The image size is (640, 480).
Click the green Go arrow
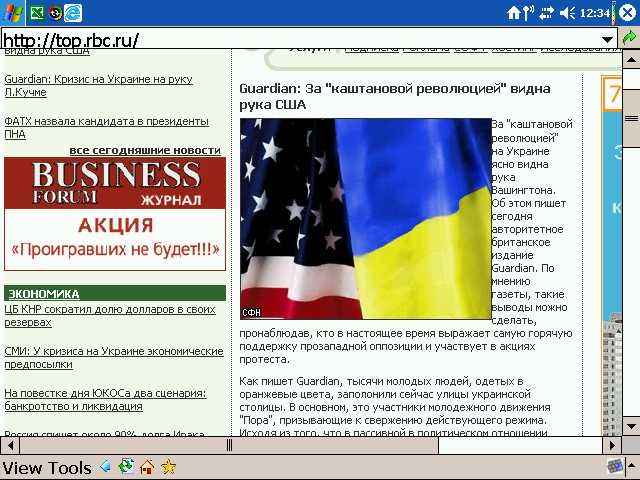[629, 38]
